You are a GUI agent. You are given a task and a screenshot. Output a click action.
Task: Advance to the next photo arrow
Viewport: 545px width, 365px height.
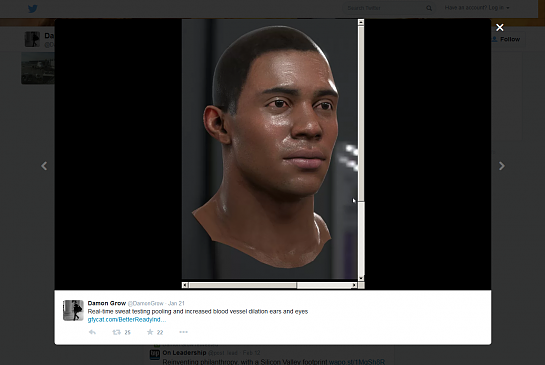502,166
